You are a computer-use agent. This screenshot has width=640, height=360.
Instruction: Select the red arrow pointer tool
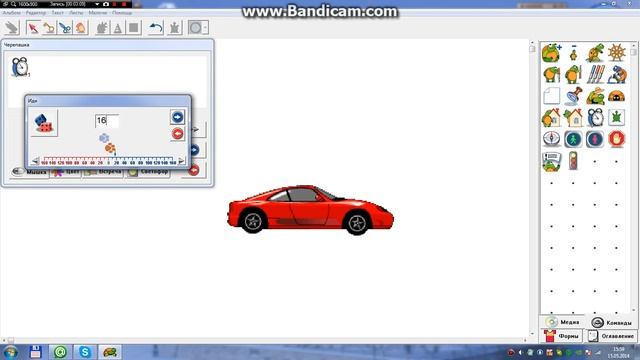(x=33, y=28)
